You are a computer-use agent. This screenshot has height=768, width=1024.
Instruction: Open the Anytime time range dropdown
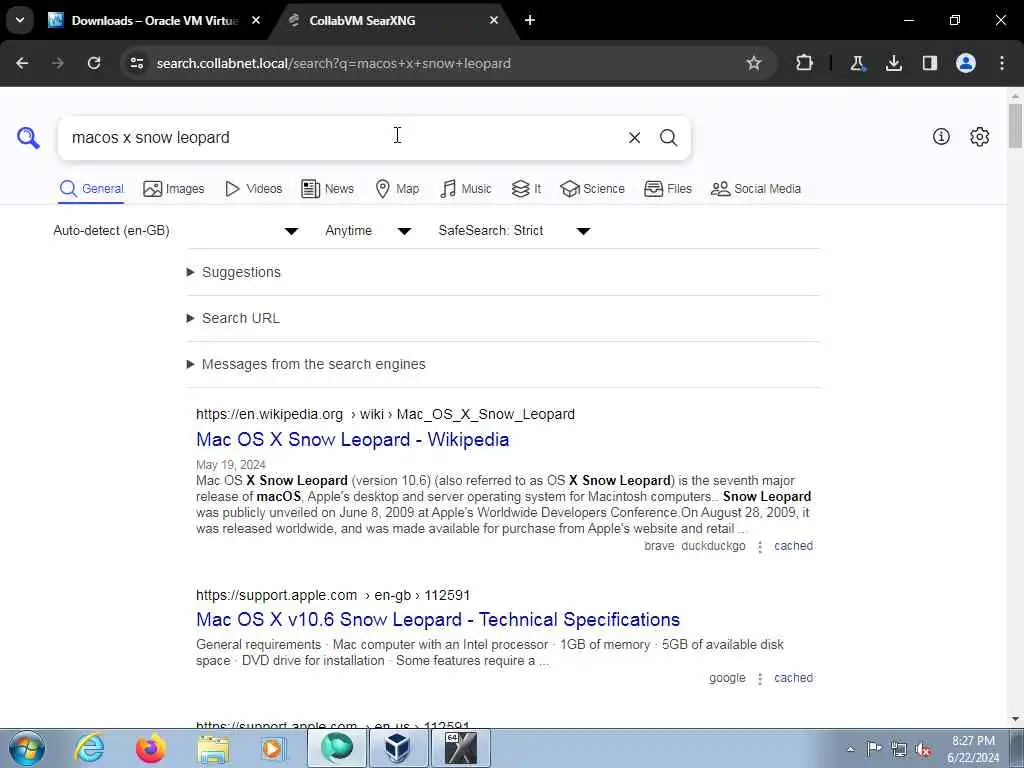pos(368,231)
